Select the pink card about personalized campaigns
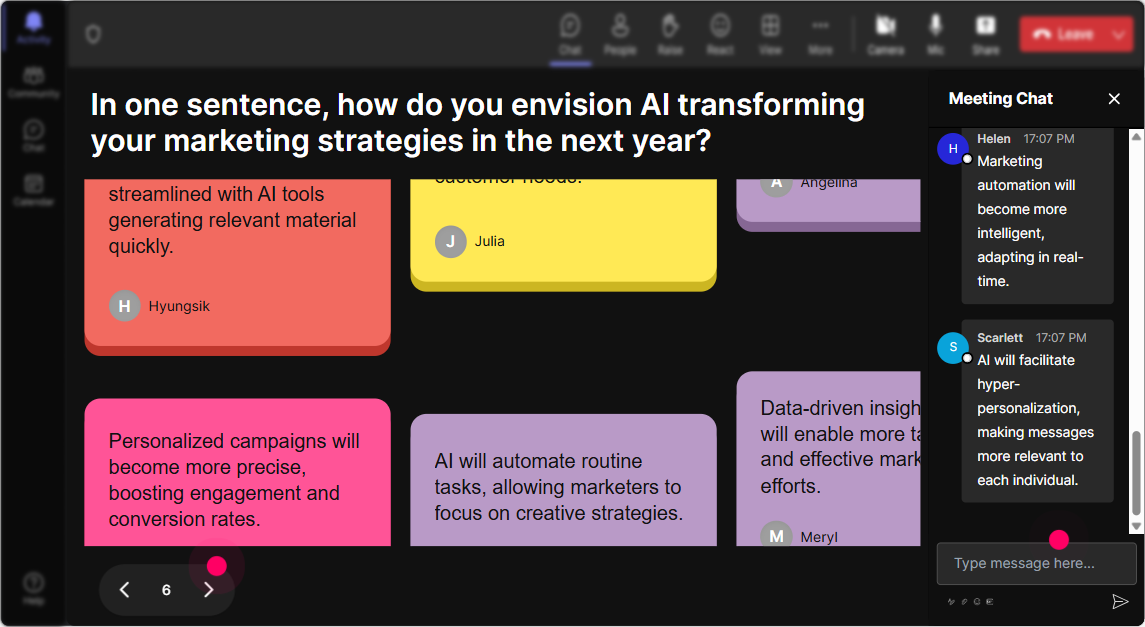Screen dimensions: 1145x627 pyautogui.click(x=237, y=472)
